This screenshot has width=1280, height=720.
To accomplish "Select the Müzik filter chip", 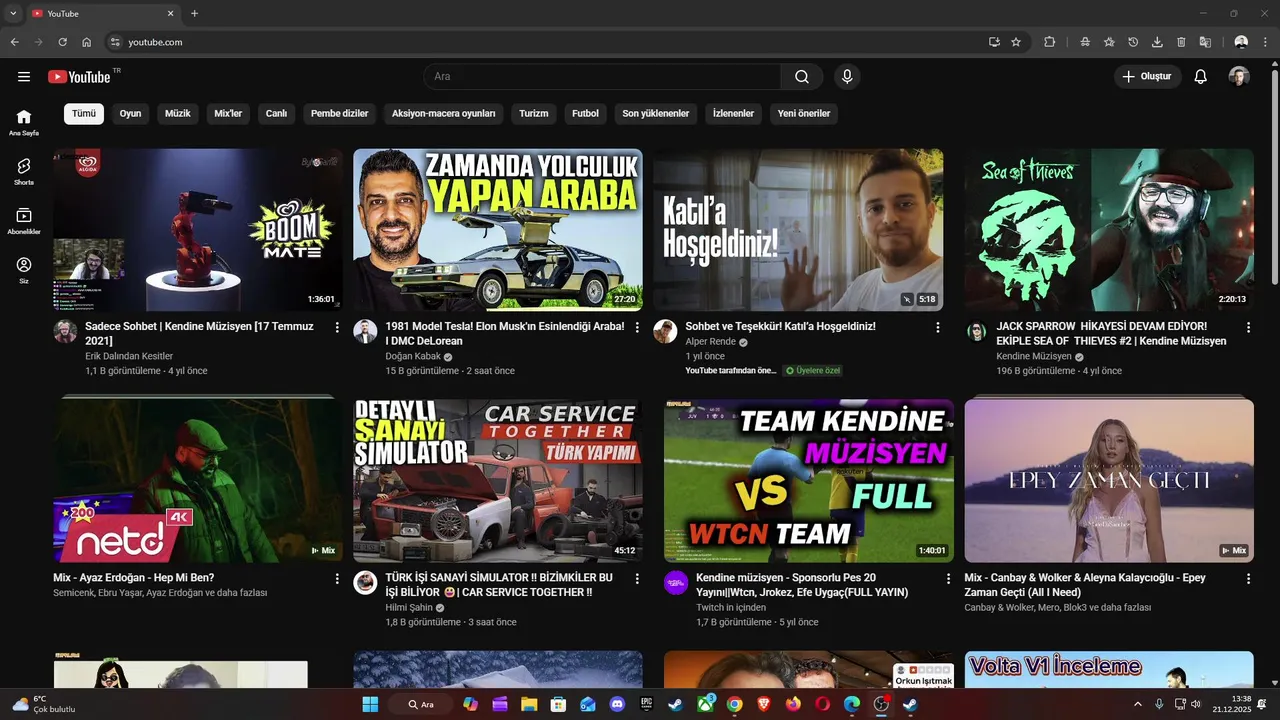I will coord(177,113).
